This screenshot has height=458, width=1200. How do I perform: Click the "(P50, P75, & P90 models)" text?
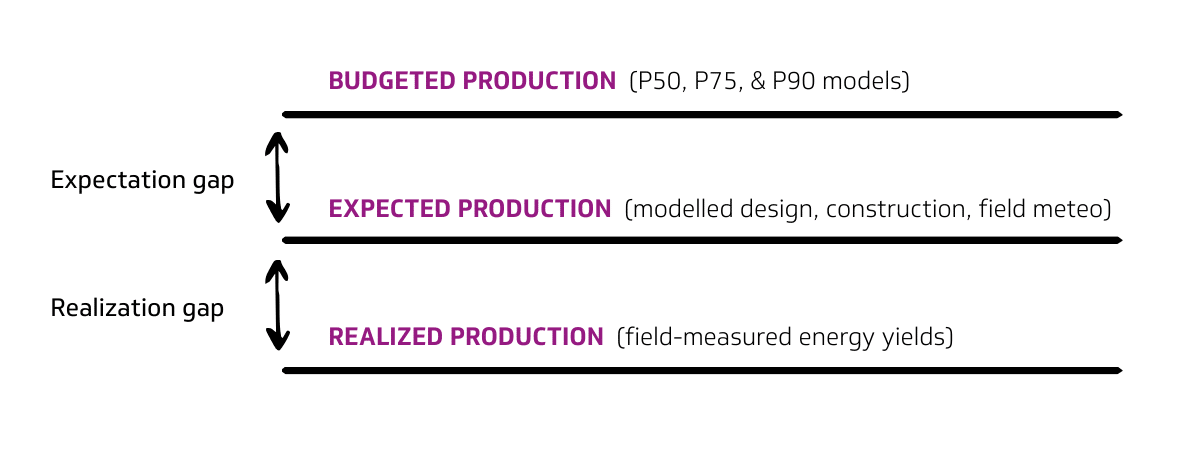[769, 81]
